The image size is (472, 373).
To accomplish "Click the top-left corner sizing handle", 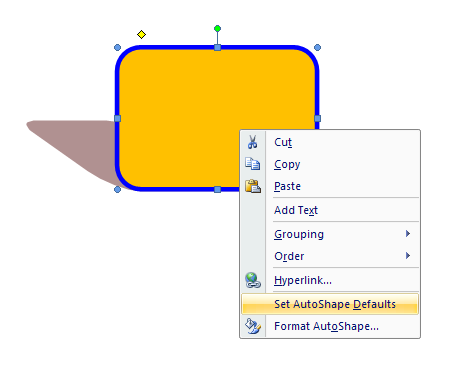I will (117, 48).
